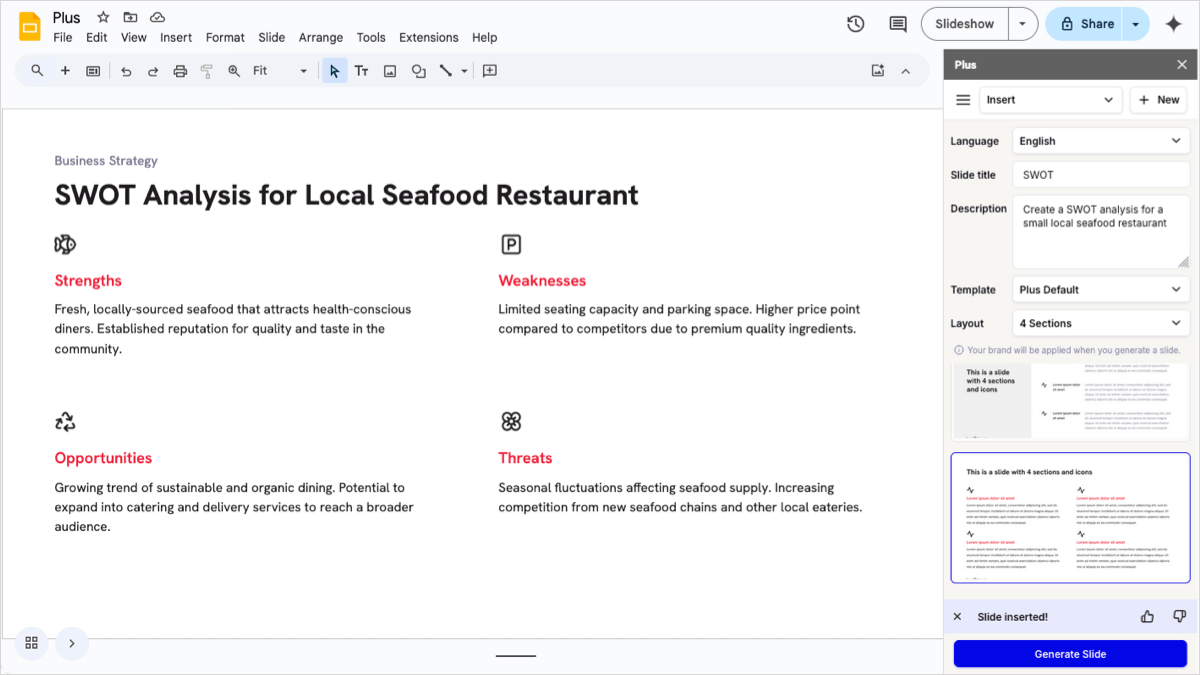Expand the filmstrip side panel
Viewport: 1200px width, 675px height.
click(72, 643)
